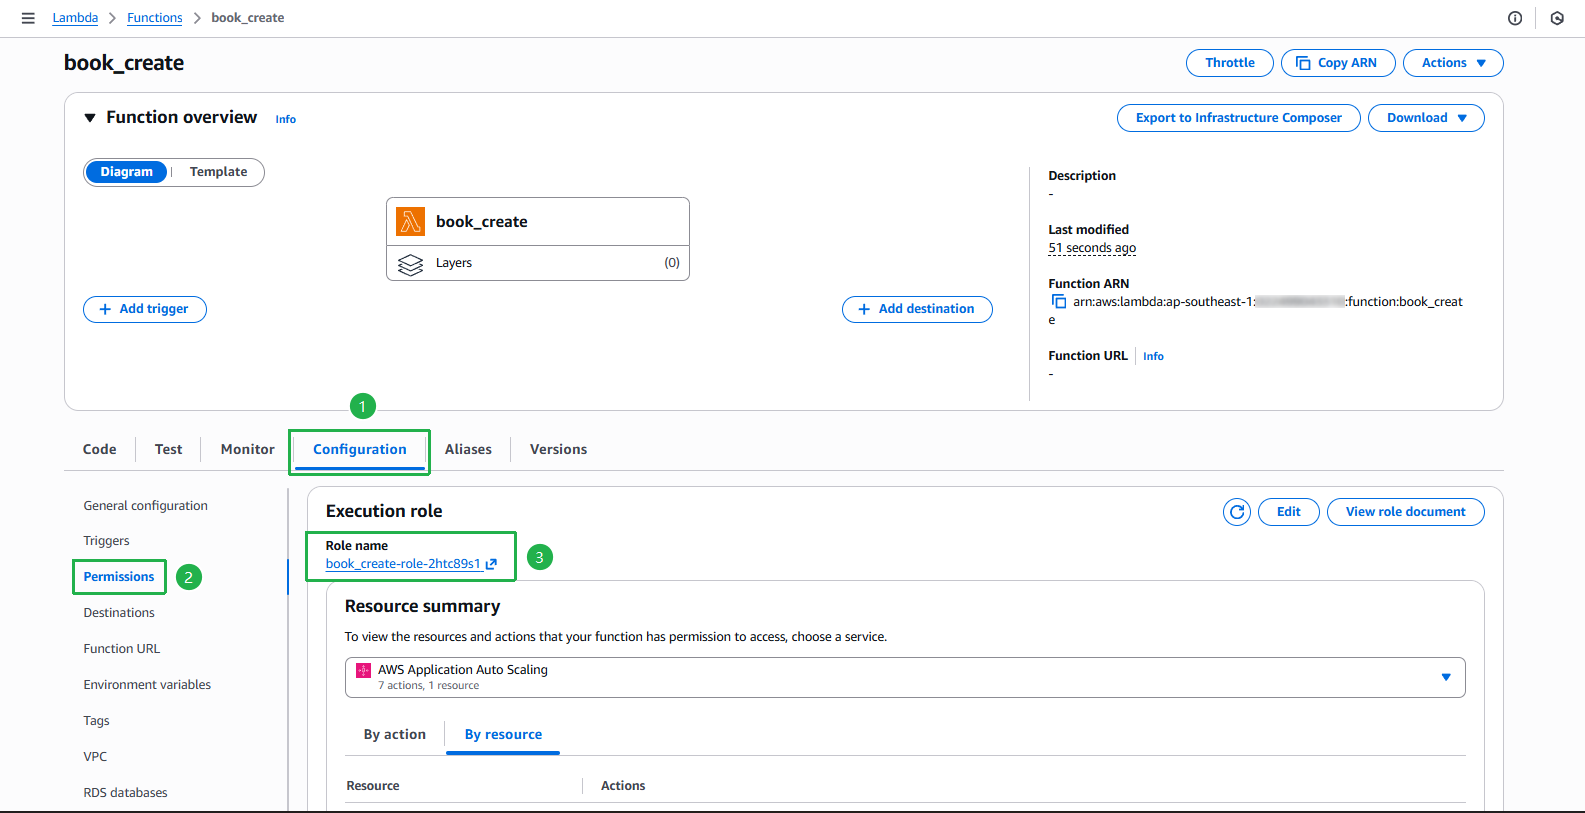Select Permissions in the side menu
This screenshot has width=1585, height=813.
click(x=119, y=577)
